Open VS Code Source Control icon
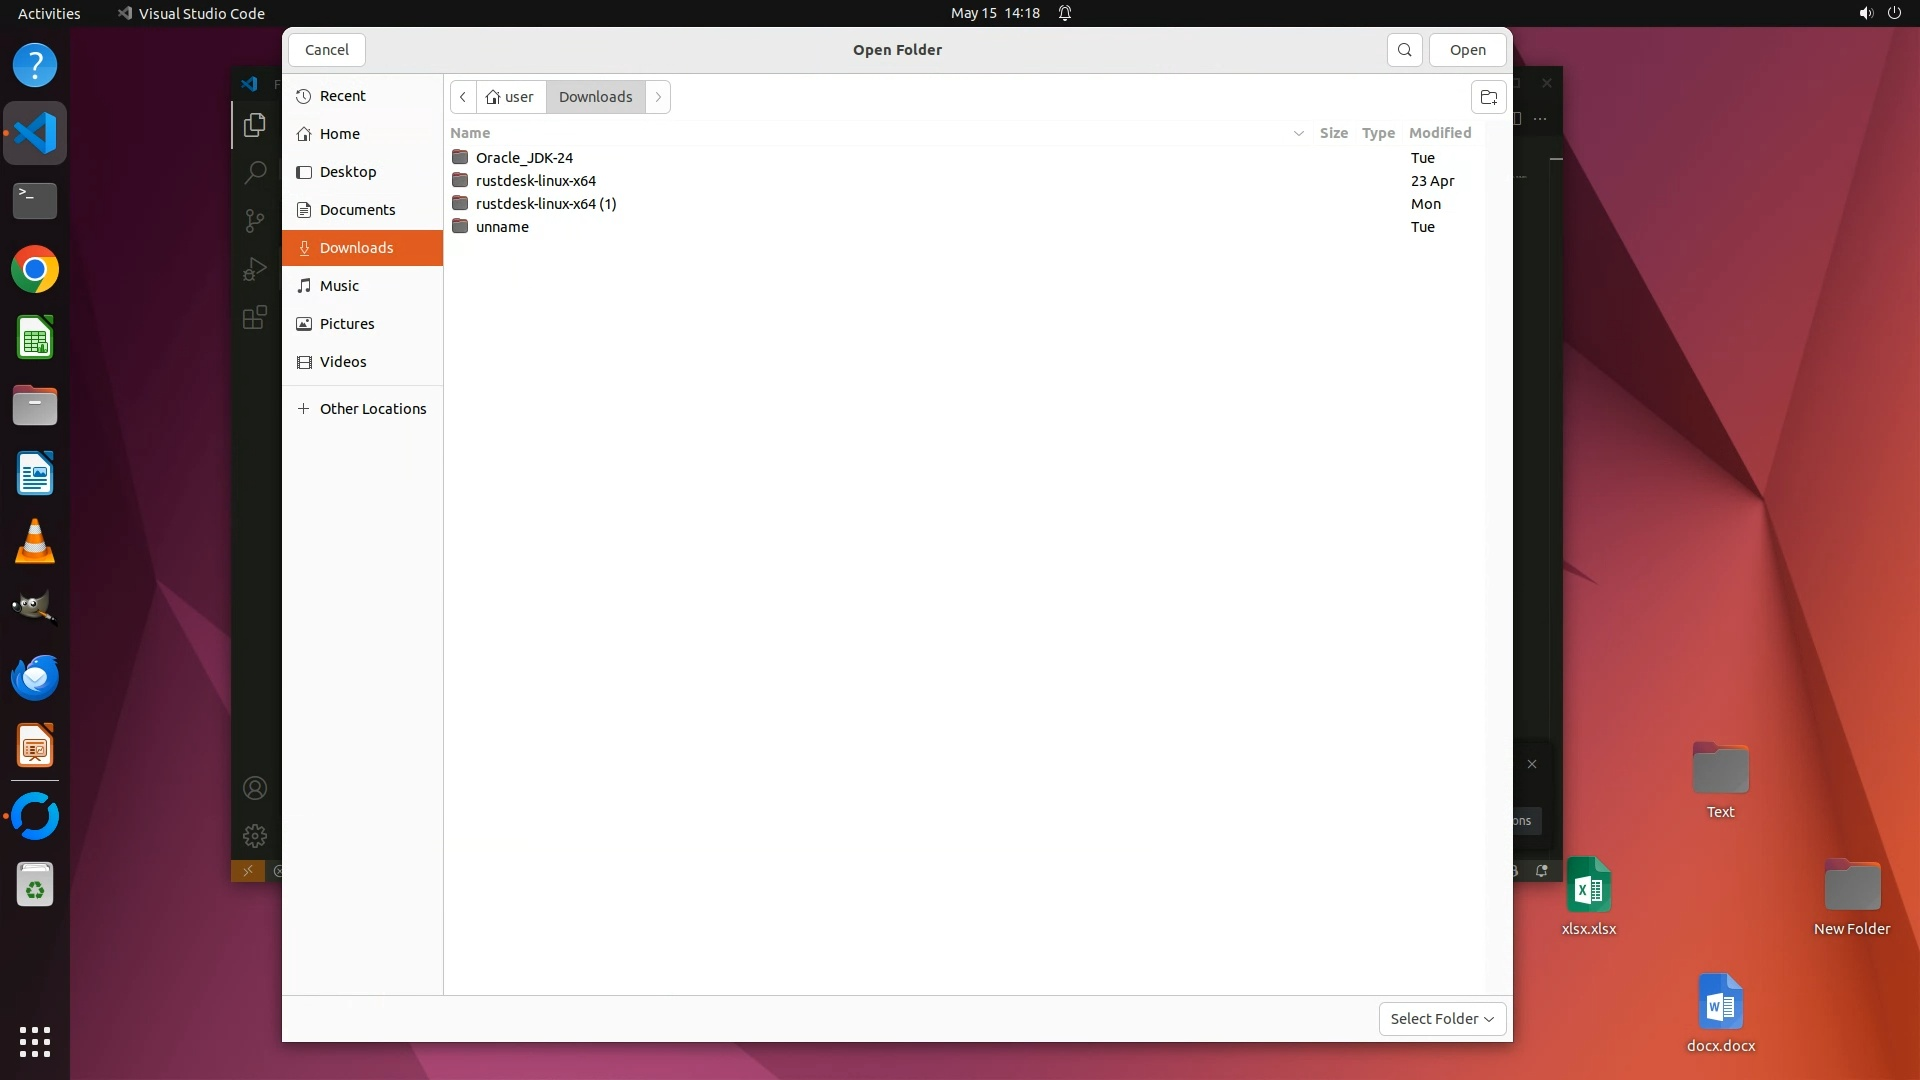This screenshot has width=1920, height=1080. (255, 220)
